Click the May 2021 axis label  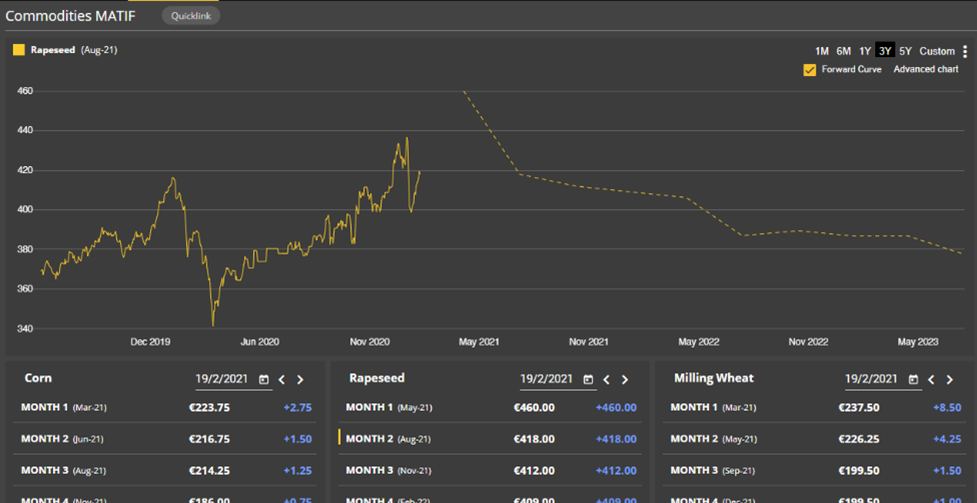point(479,342)
